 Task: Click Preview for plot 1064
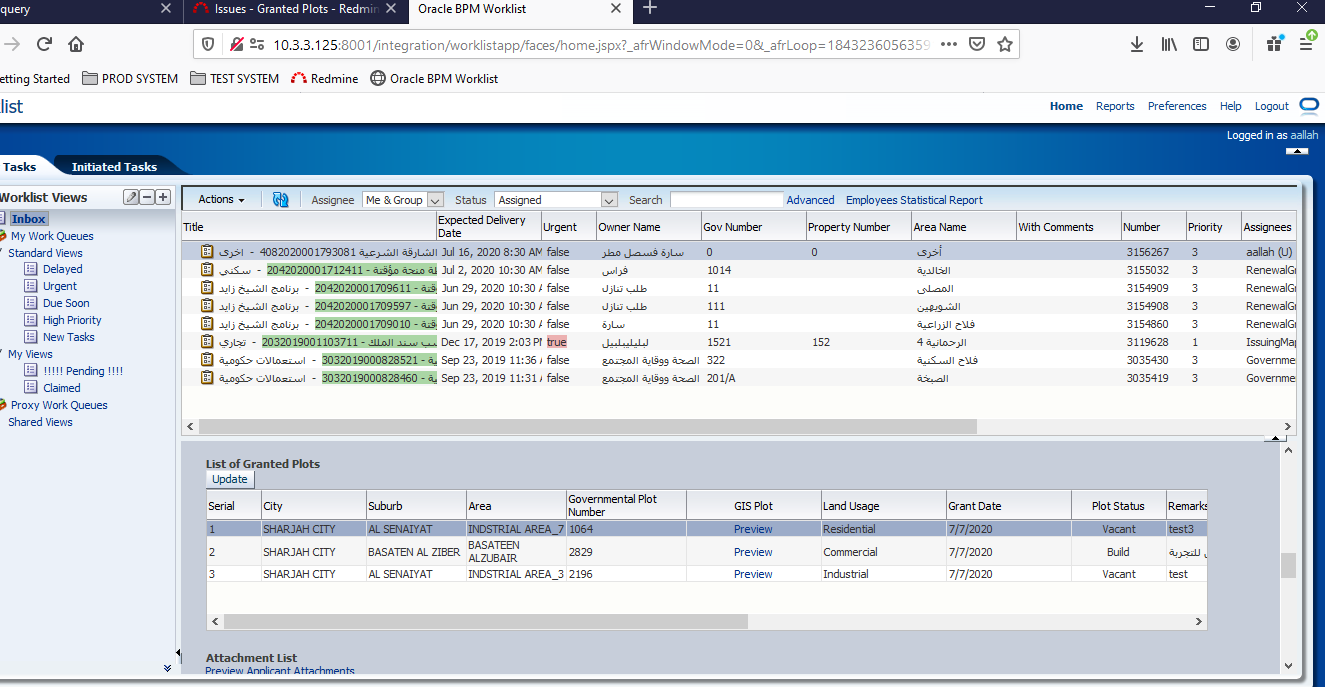[753, 529]
